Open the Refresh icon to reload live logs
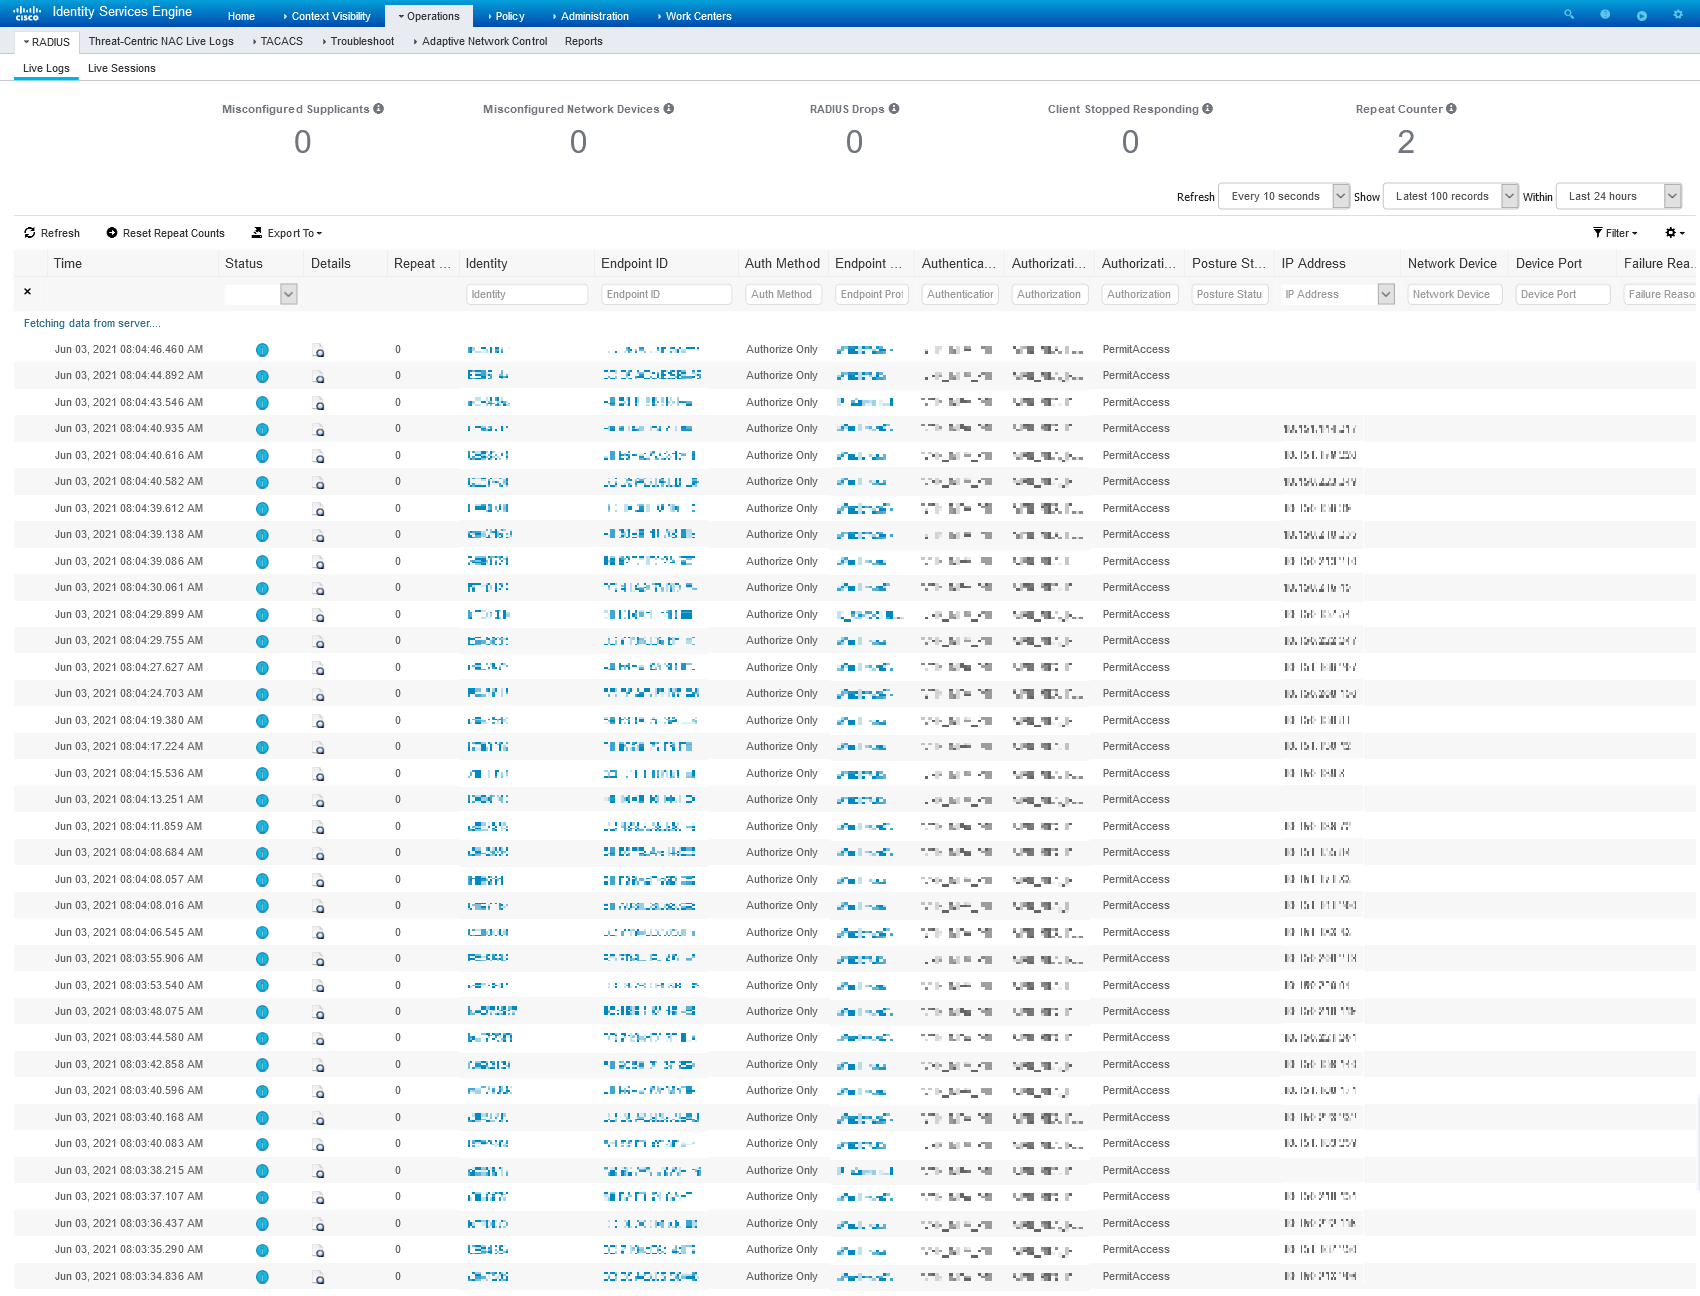This screenshot has width=1700, height=1296. coord(30,233)
